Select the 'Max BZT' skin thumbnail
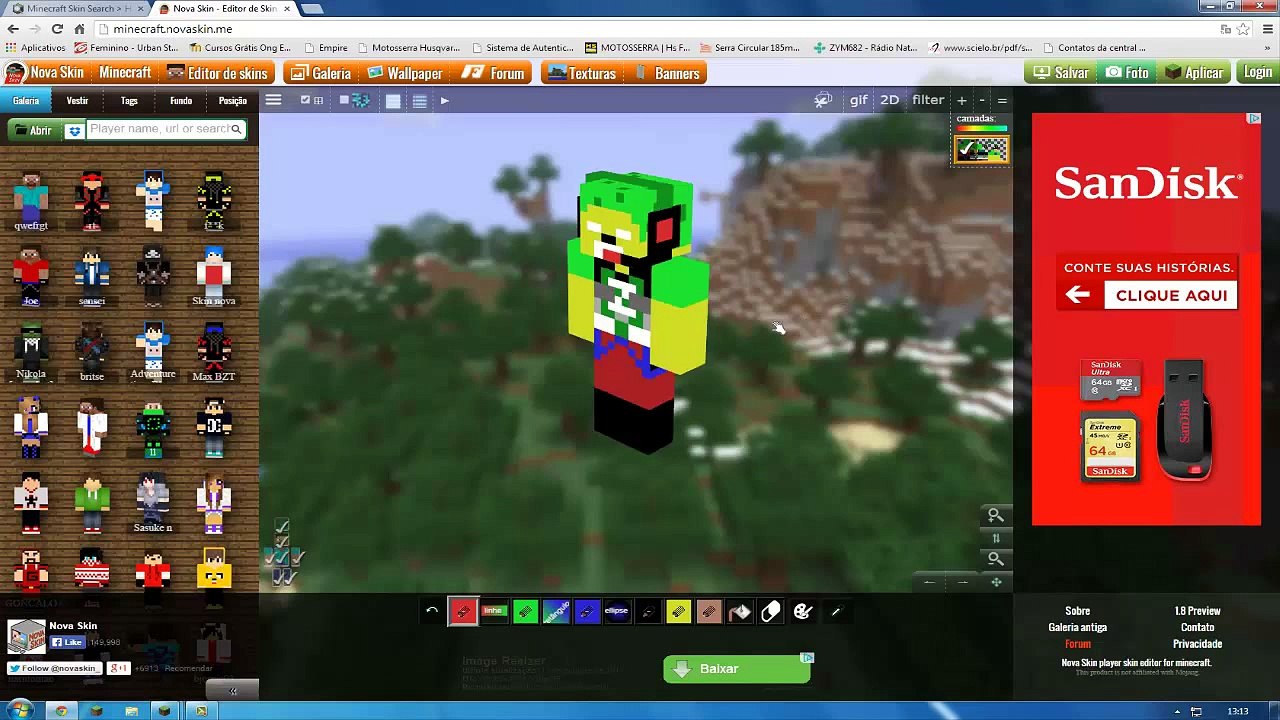 (x=214, y=350)
